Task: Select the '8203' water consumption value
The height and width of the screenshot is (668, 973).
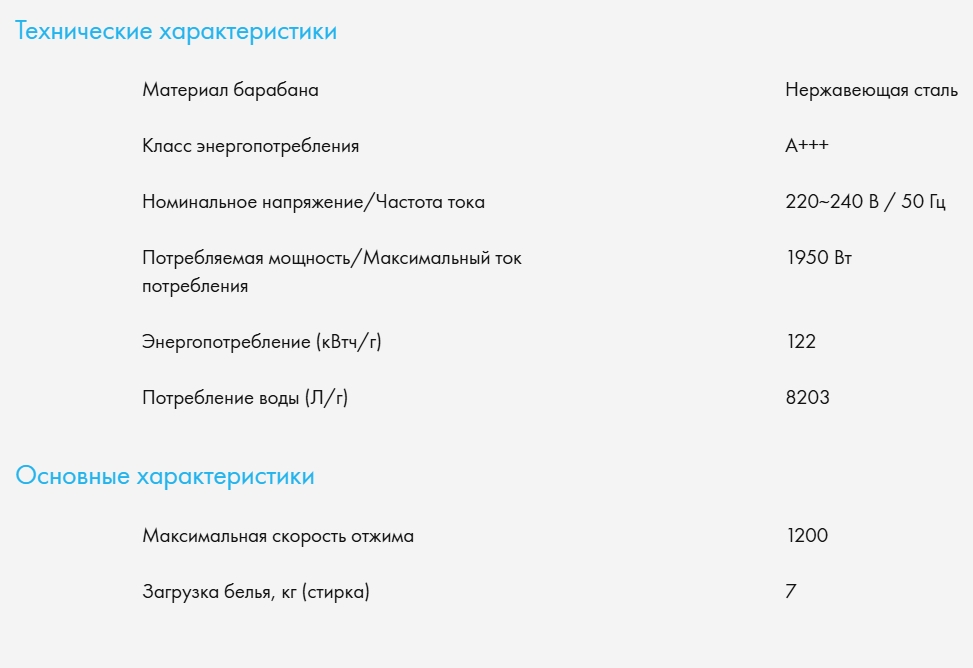Action: tap(808, 399)
